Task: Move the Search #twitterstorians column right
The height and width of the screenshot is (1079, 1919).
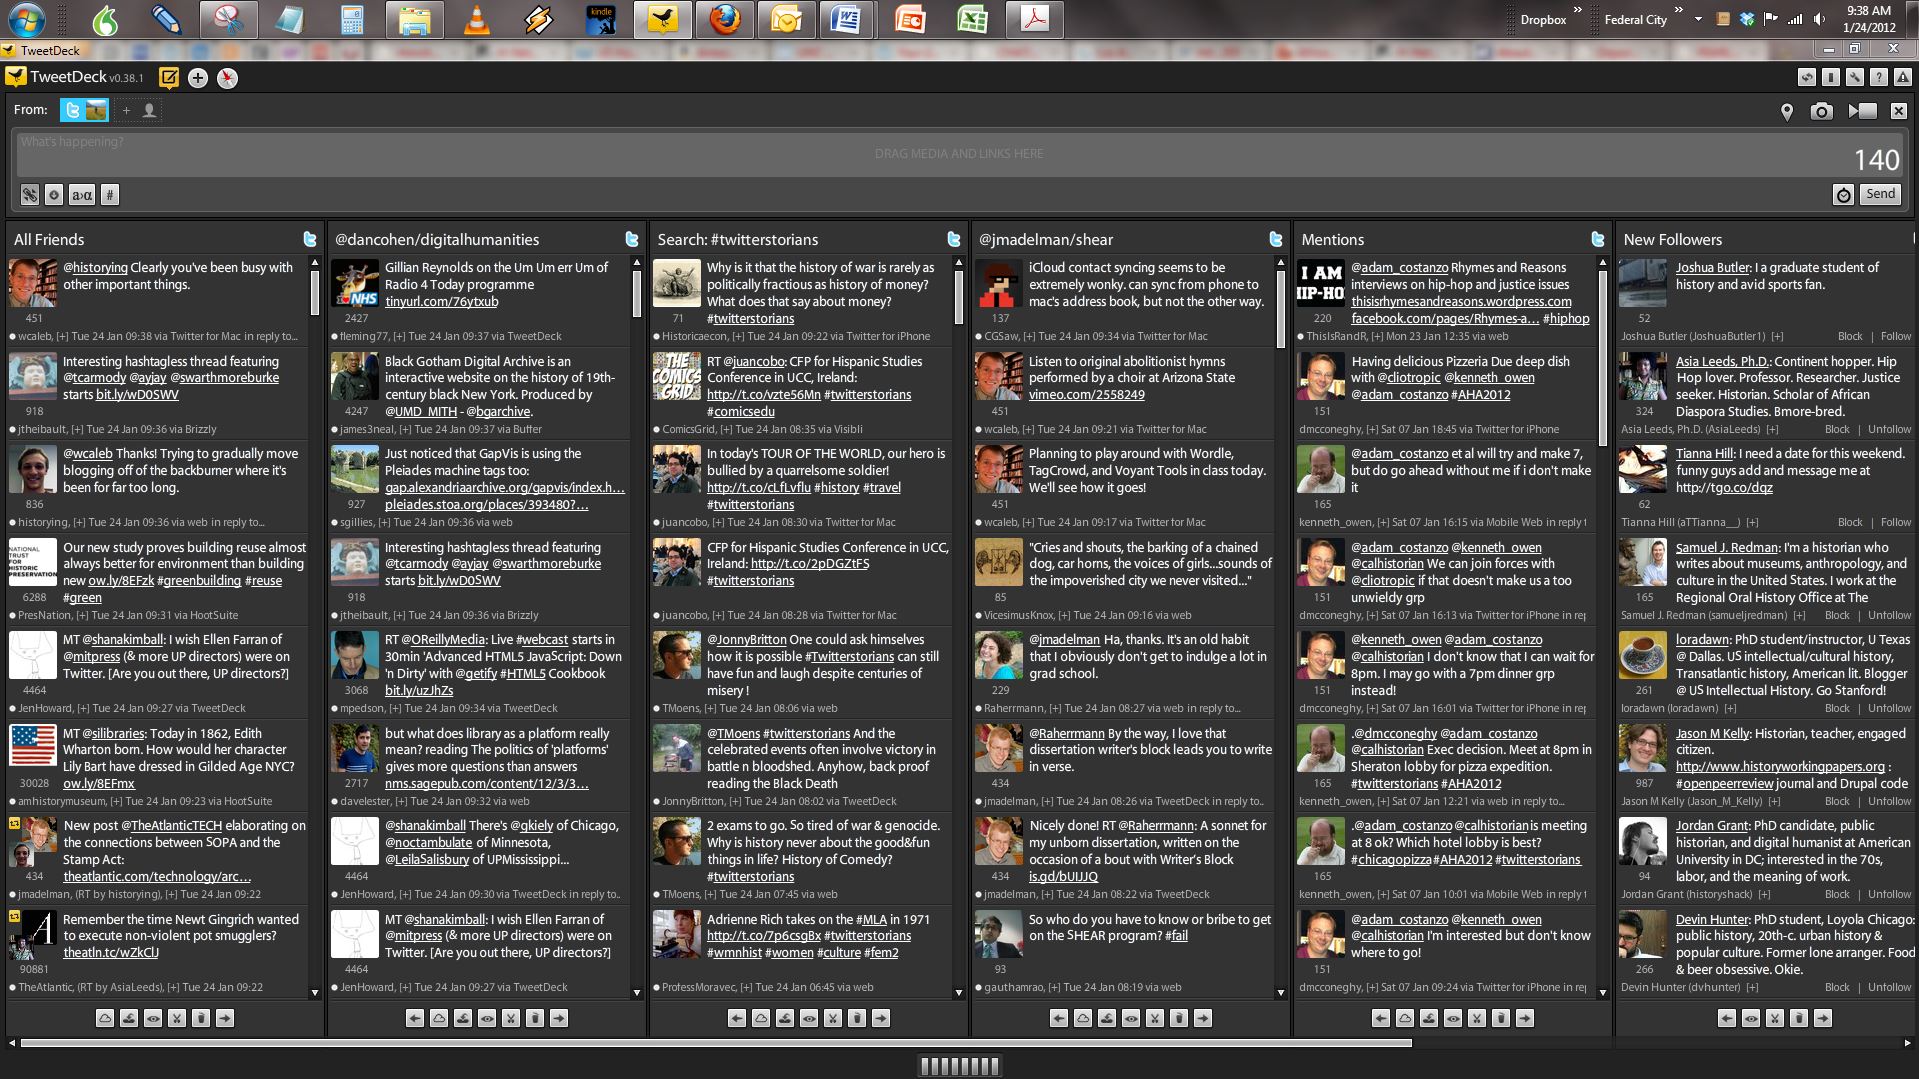Action: pos(881,1018)
